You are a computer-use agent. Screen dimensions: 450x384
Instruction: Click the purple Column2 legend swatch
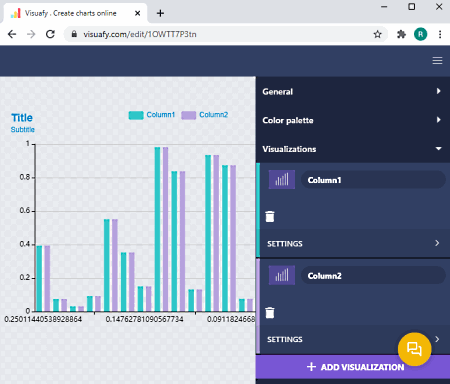[188, 115]
